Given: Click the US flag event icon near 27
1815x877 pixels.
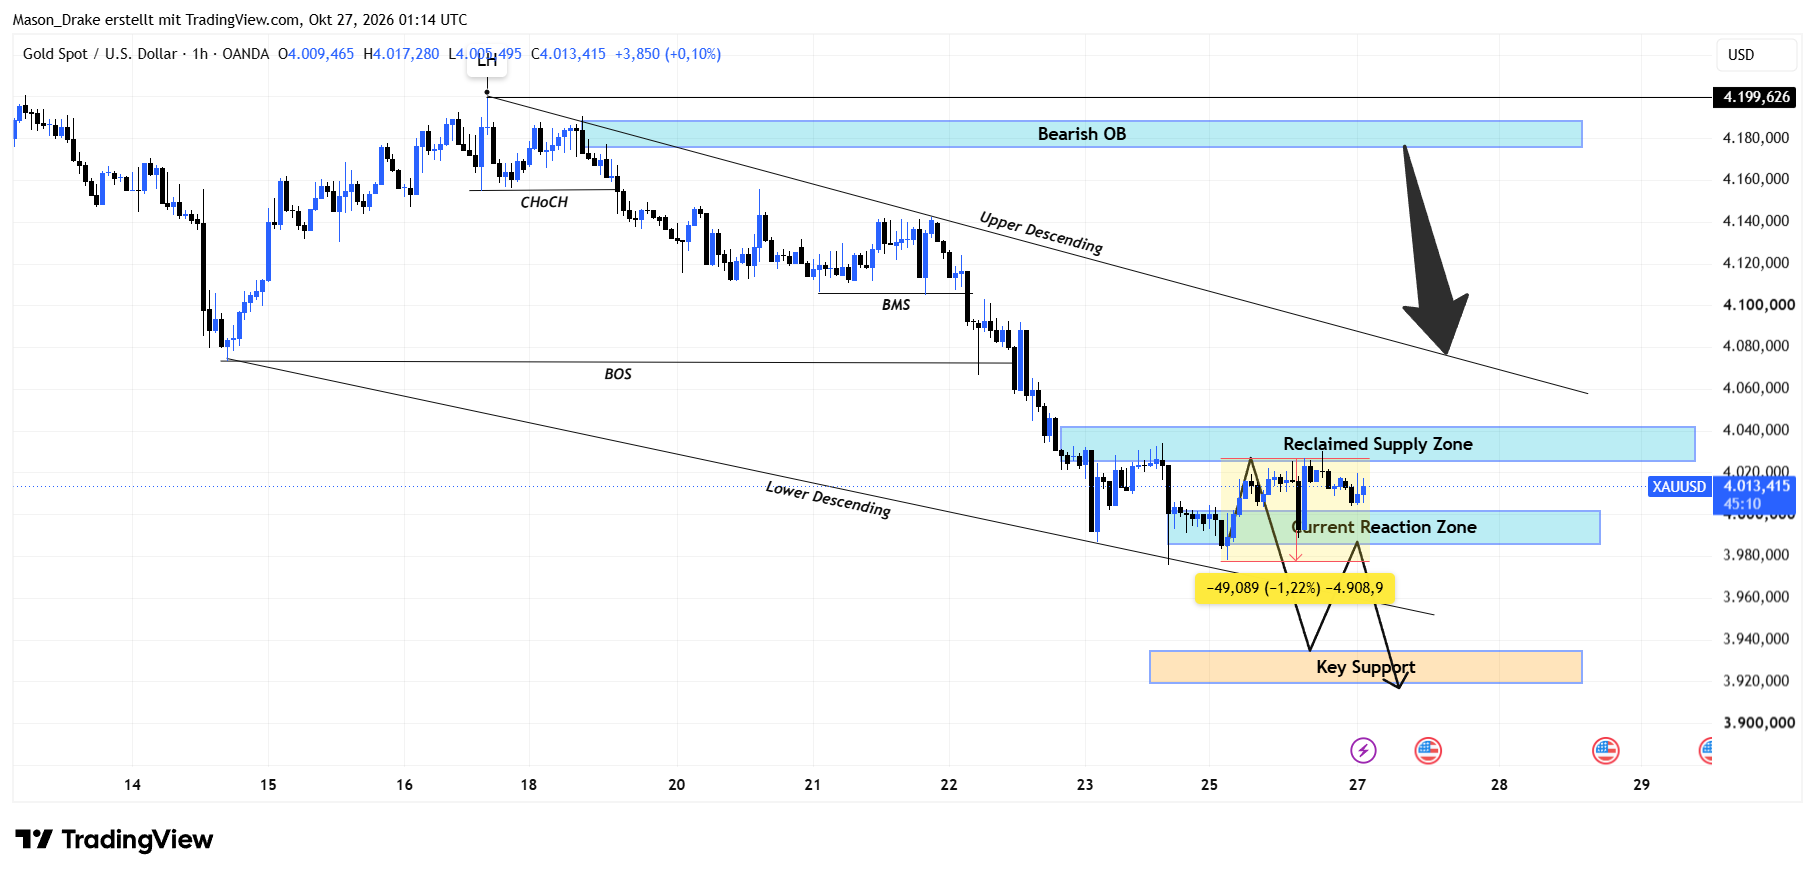Looking at the screenshot, I should click(1428, 750).
